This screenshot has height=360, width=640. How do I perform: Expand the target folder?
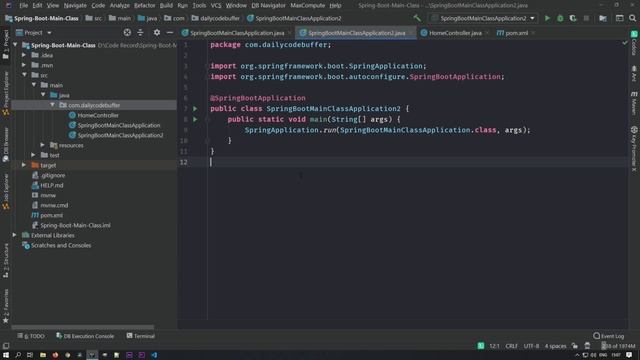(24, 165)
